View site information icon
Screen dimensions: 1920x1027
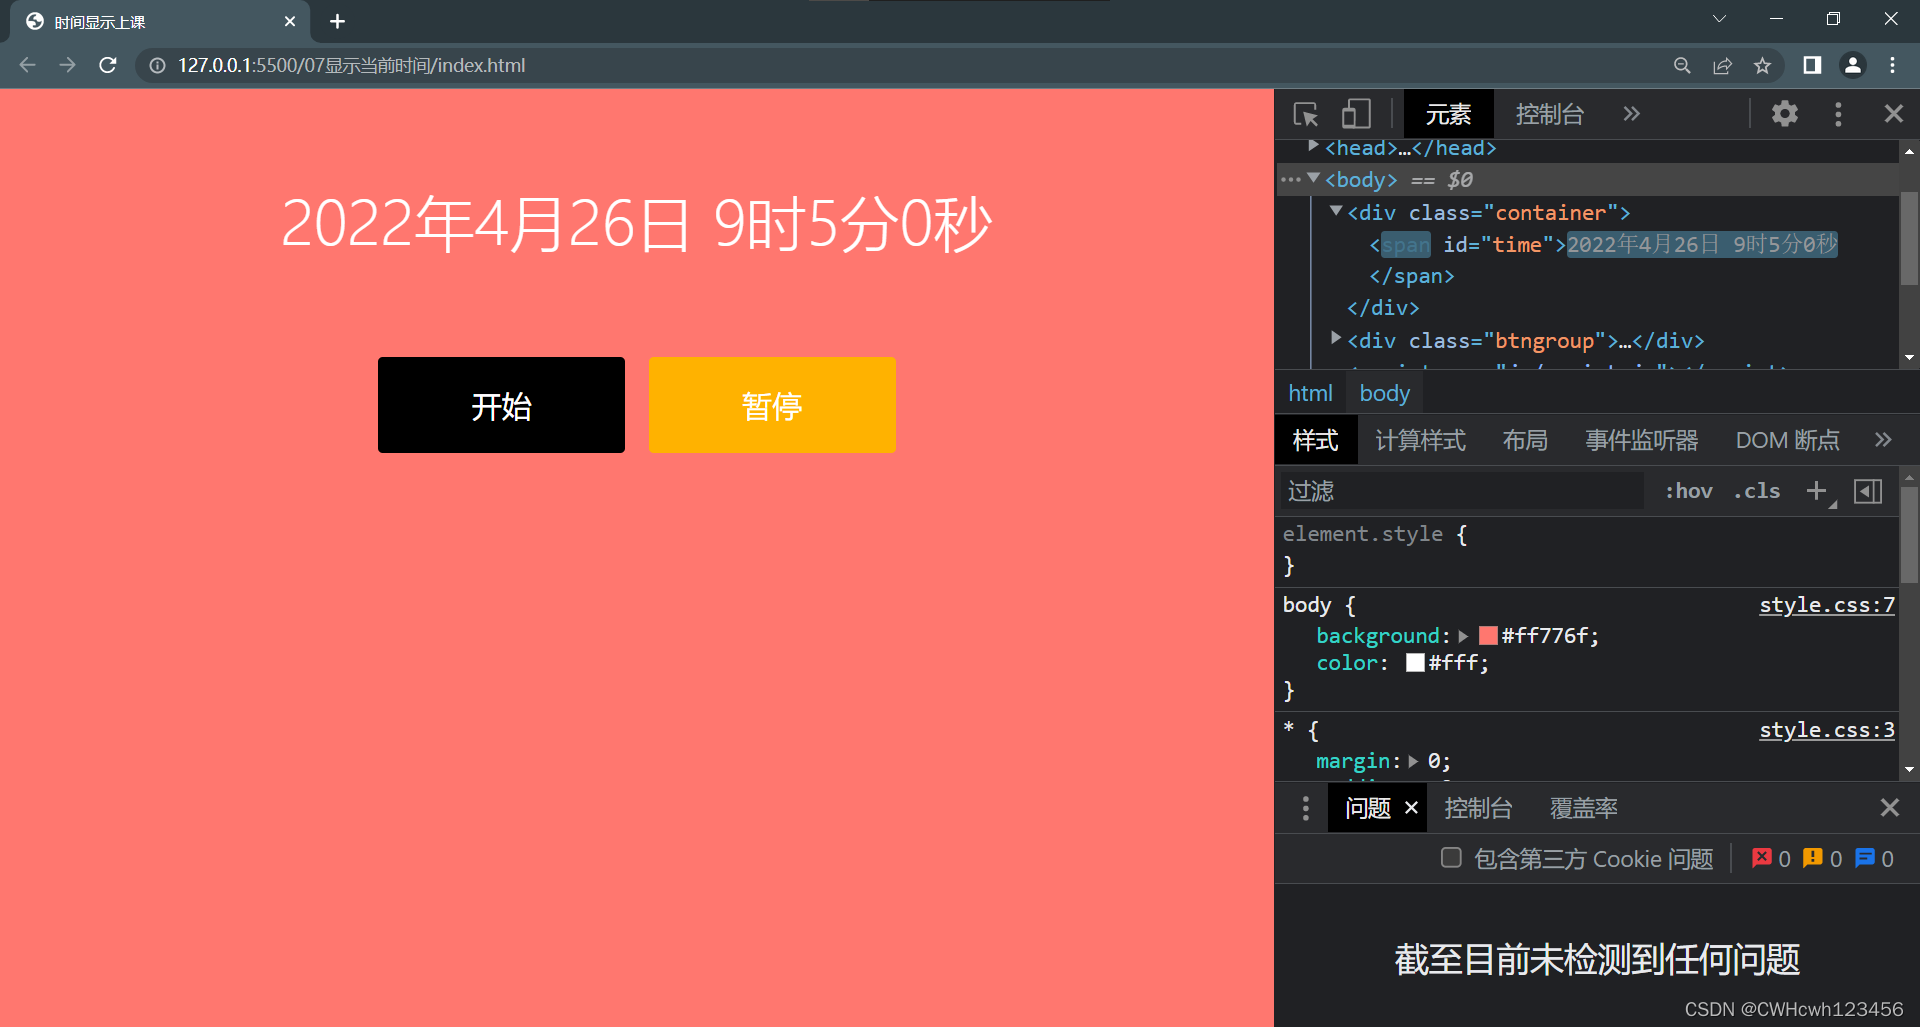point(157,65)
